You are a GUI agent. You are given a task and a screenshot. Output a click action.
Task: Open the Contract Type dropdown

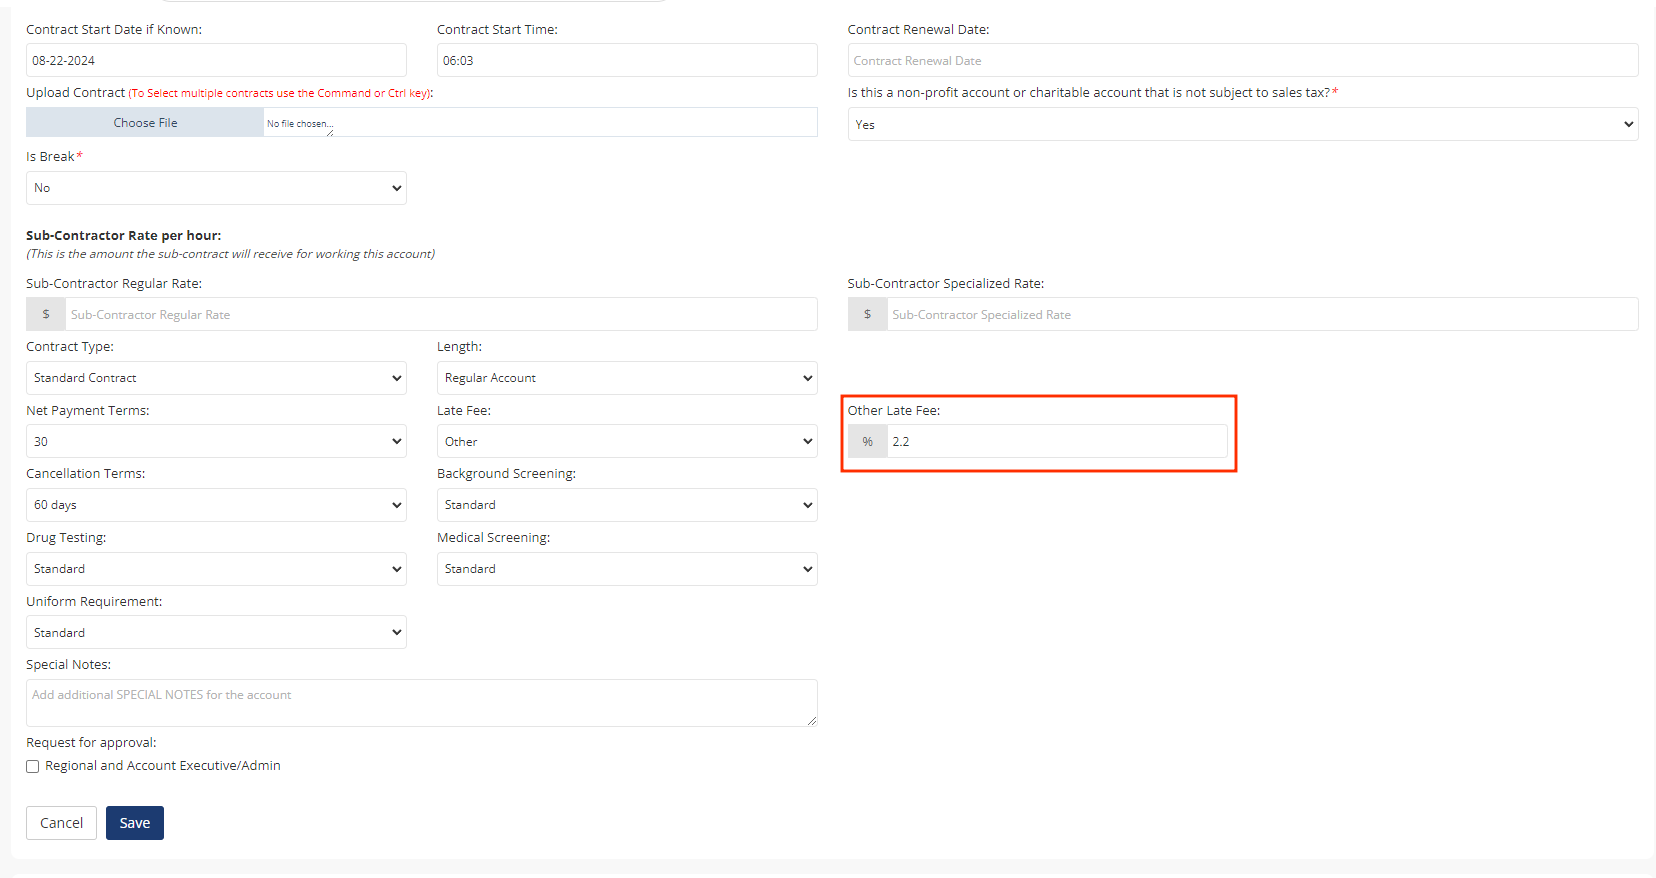pyautogui.click(x=216, y=378)
